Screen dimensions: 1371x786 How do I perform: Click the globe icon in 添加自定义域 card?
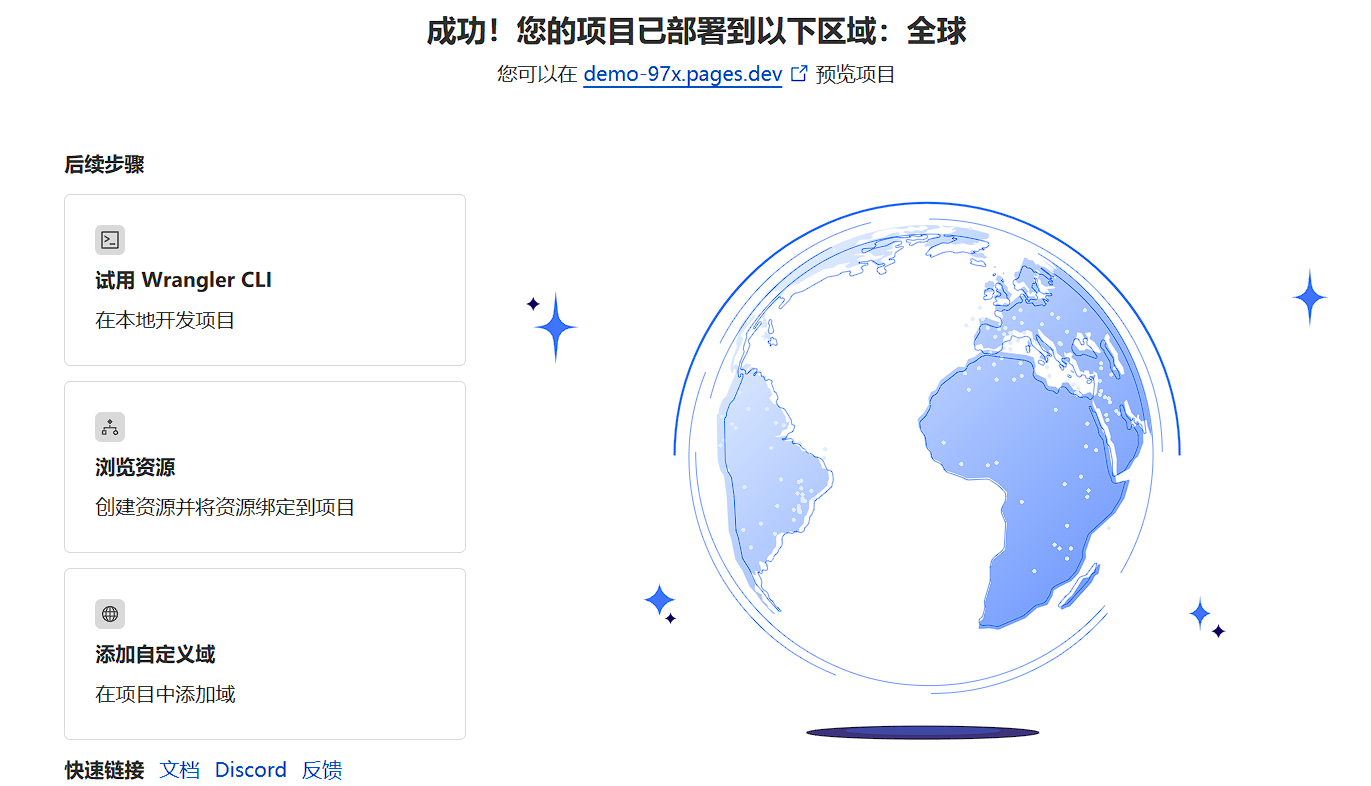[x=110, y=614]
